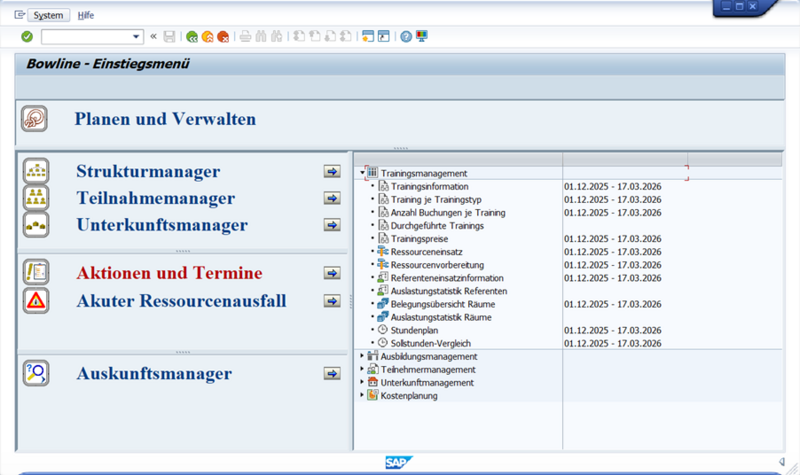Select Ressourceneinsatz tree entry
Viewport: 800px width, 475px height.
427,252
